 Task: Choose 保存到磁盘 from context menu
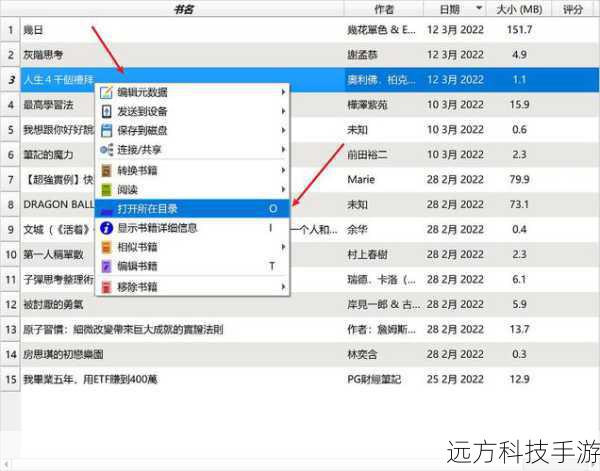[x=192, y=130]
